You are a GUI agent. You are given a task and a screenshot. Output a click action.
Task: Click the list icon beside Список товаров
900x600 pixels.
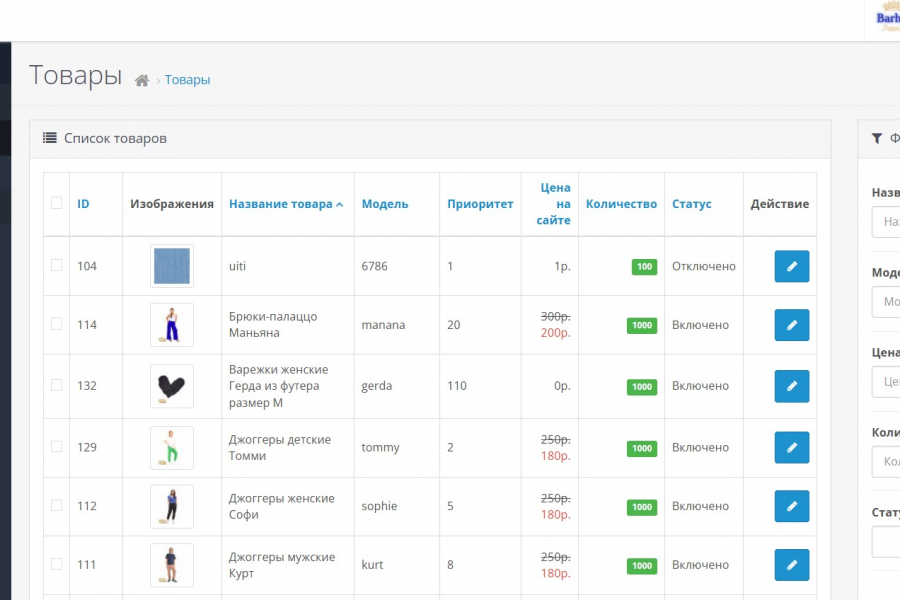click(x=49, y=138)
